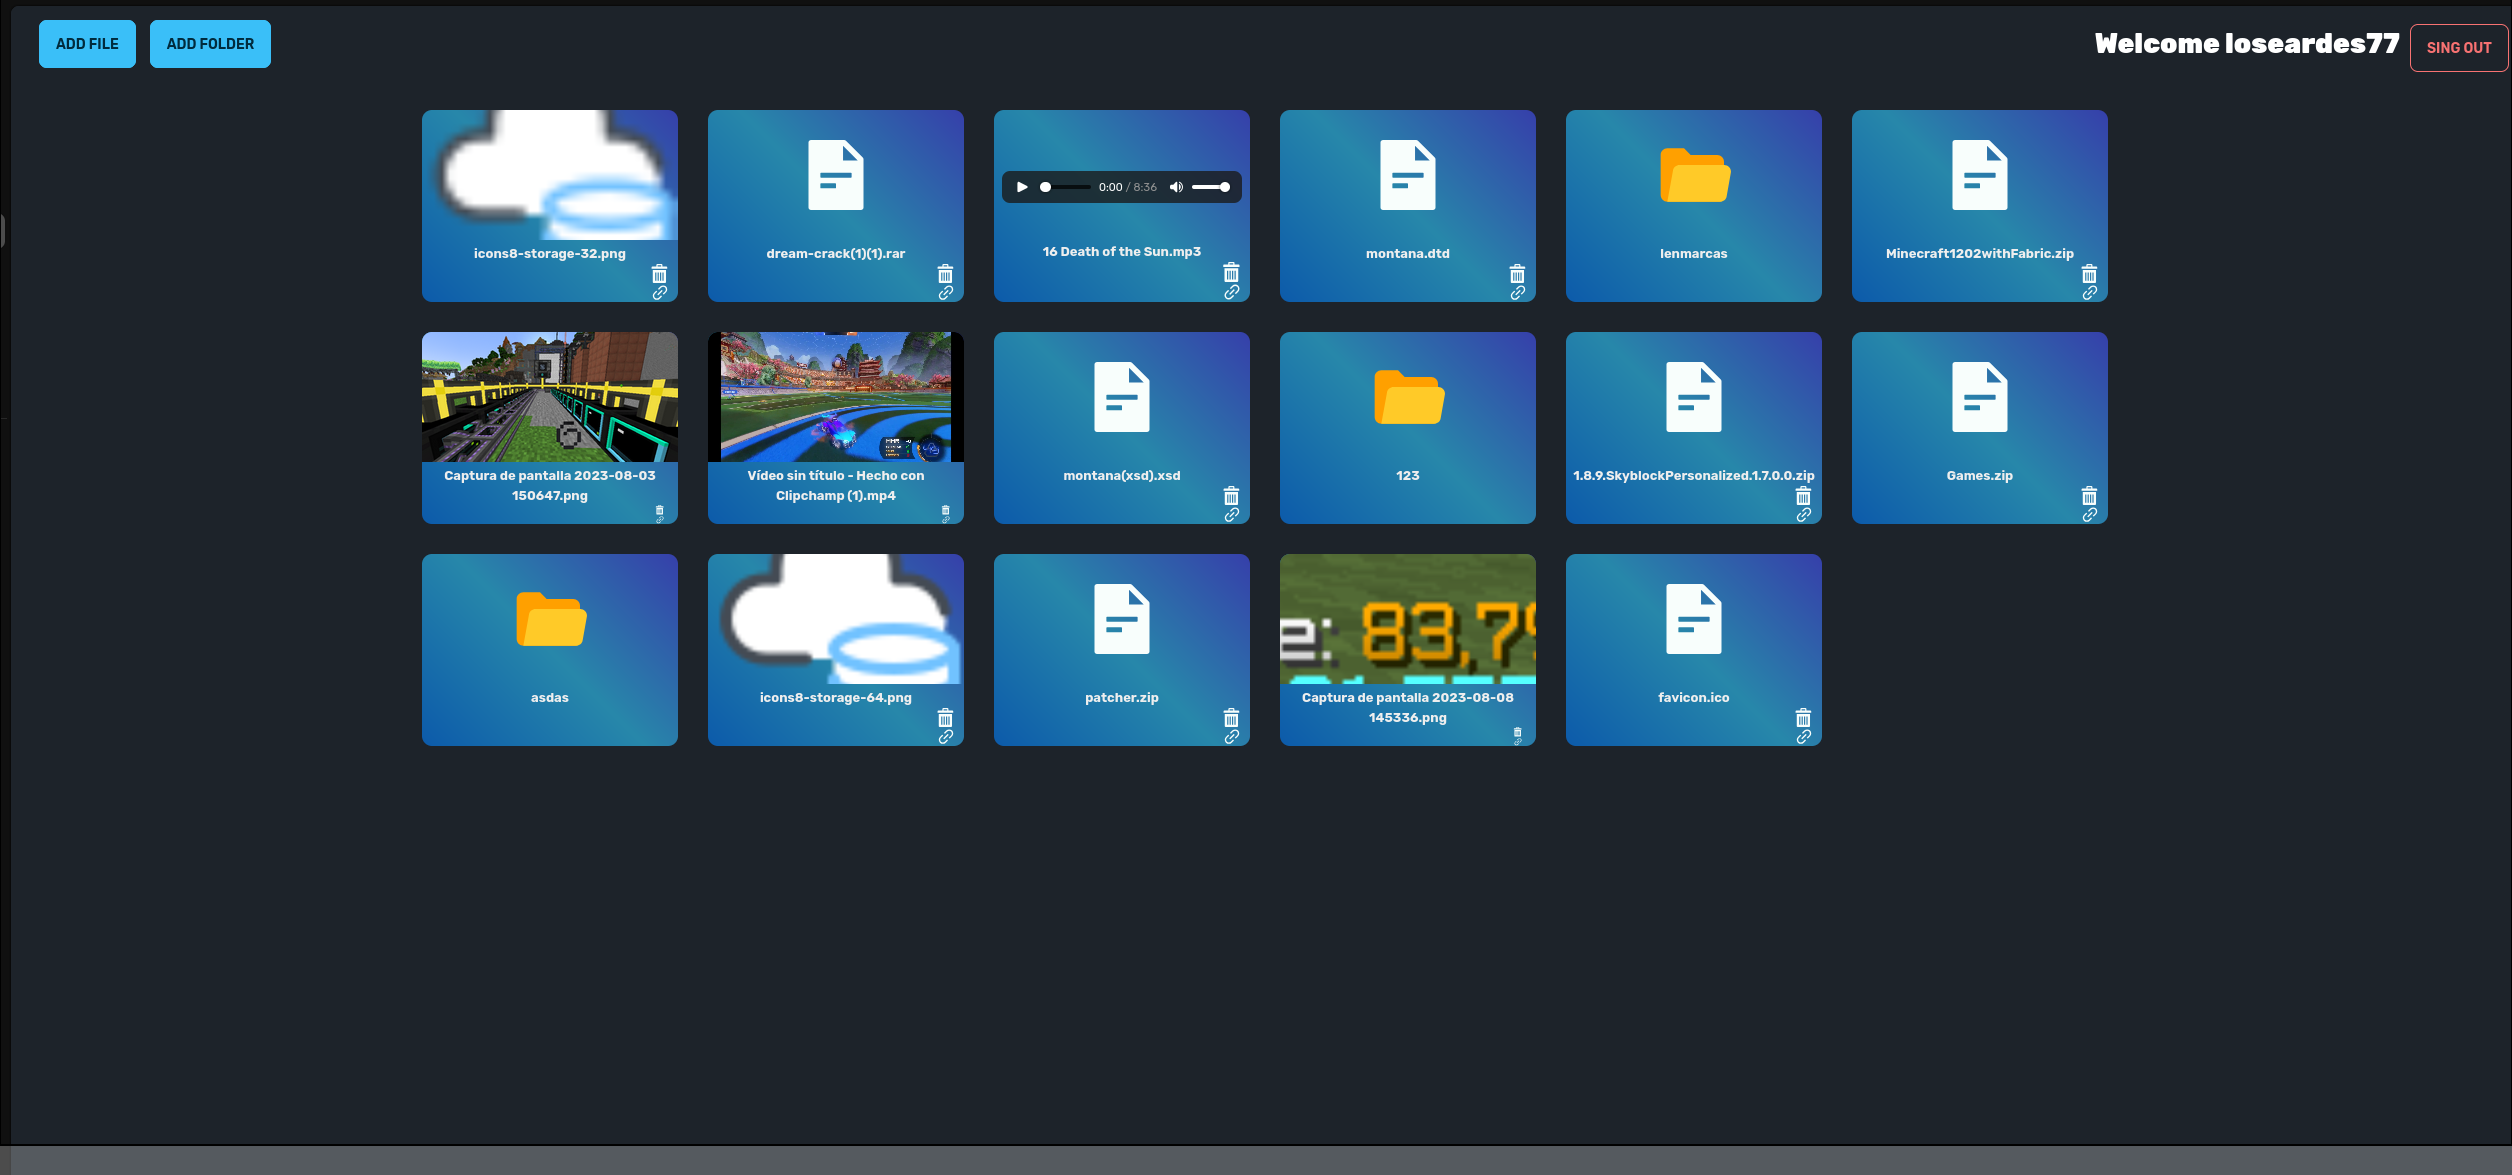
Task: Copy link for montana.dtd
Action: [1517, 293]
